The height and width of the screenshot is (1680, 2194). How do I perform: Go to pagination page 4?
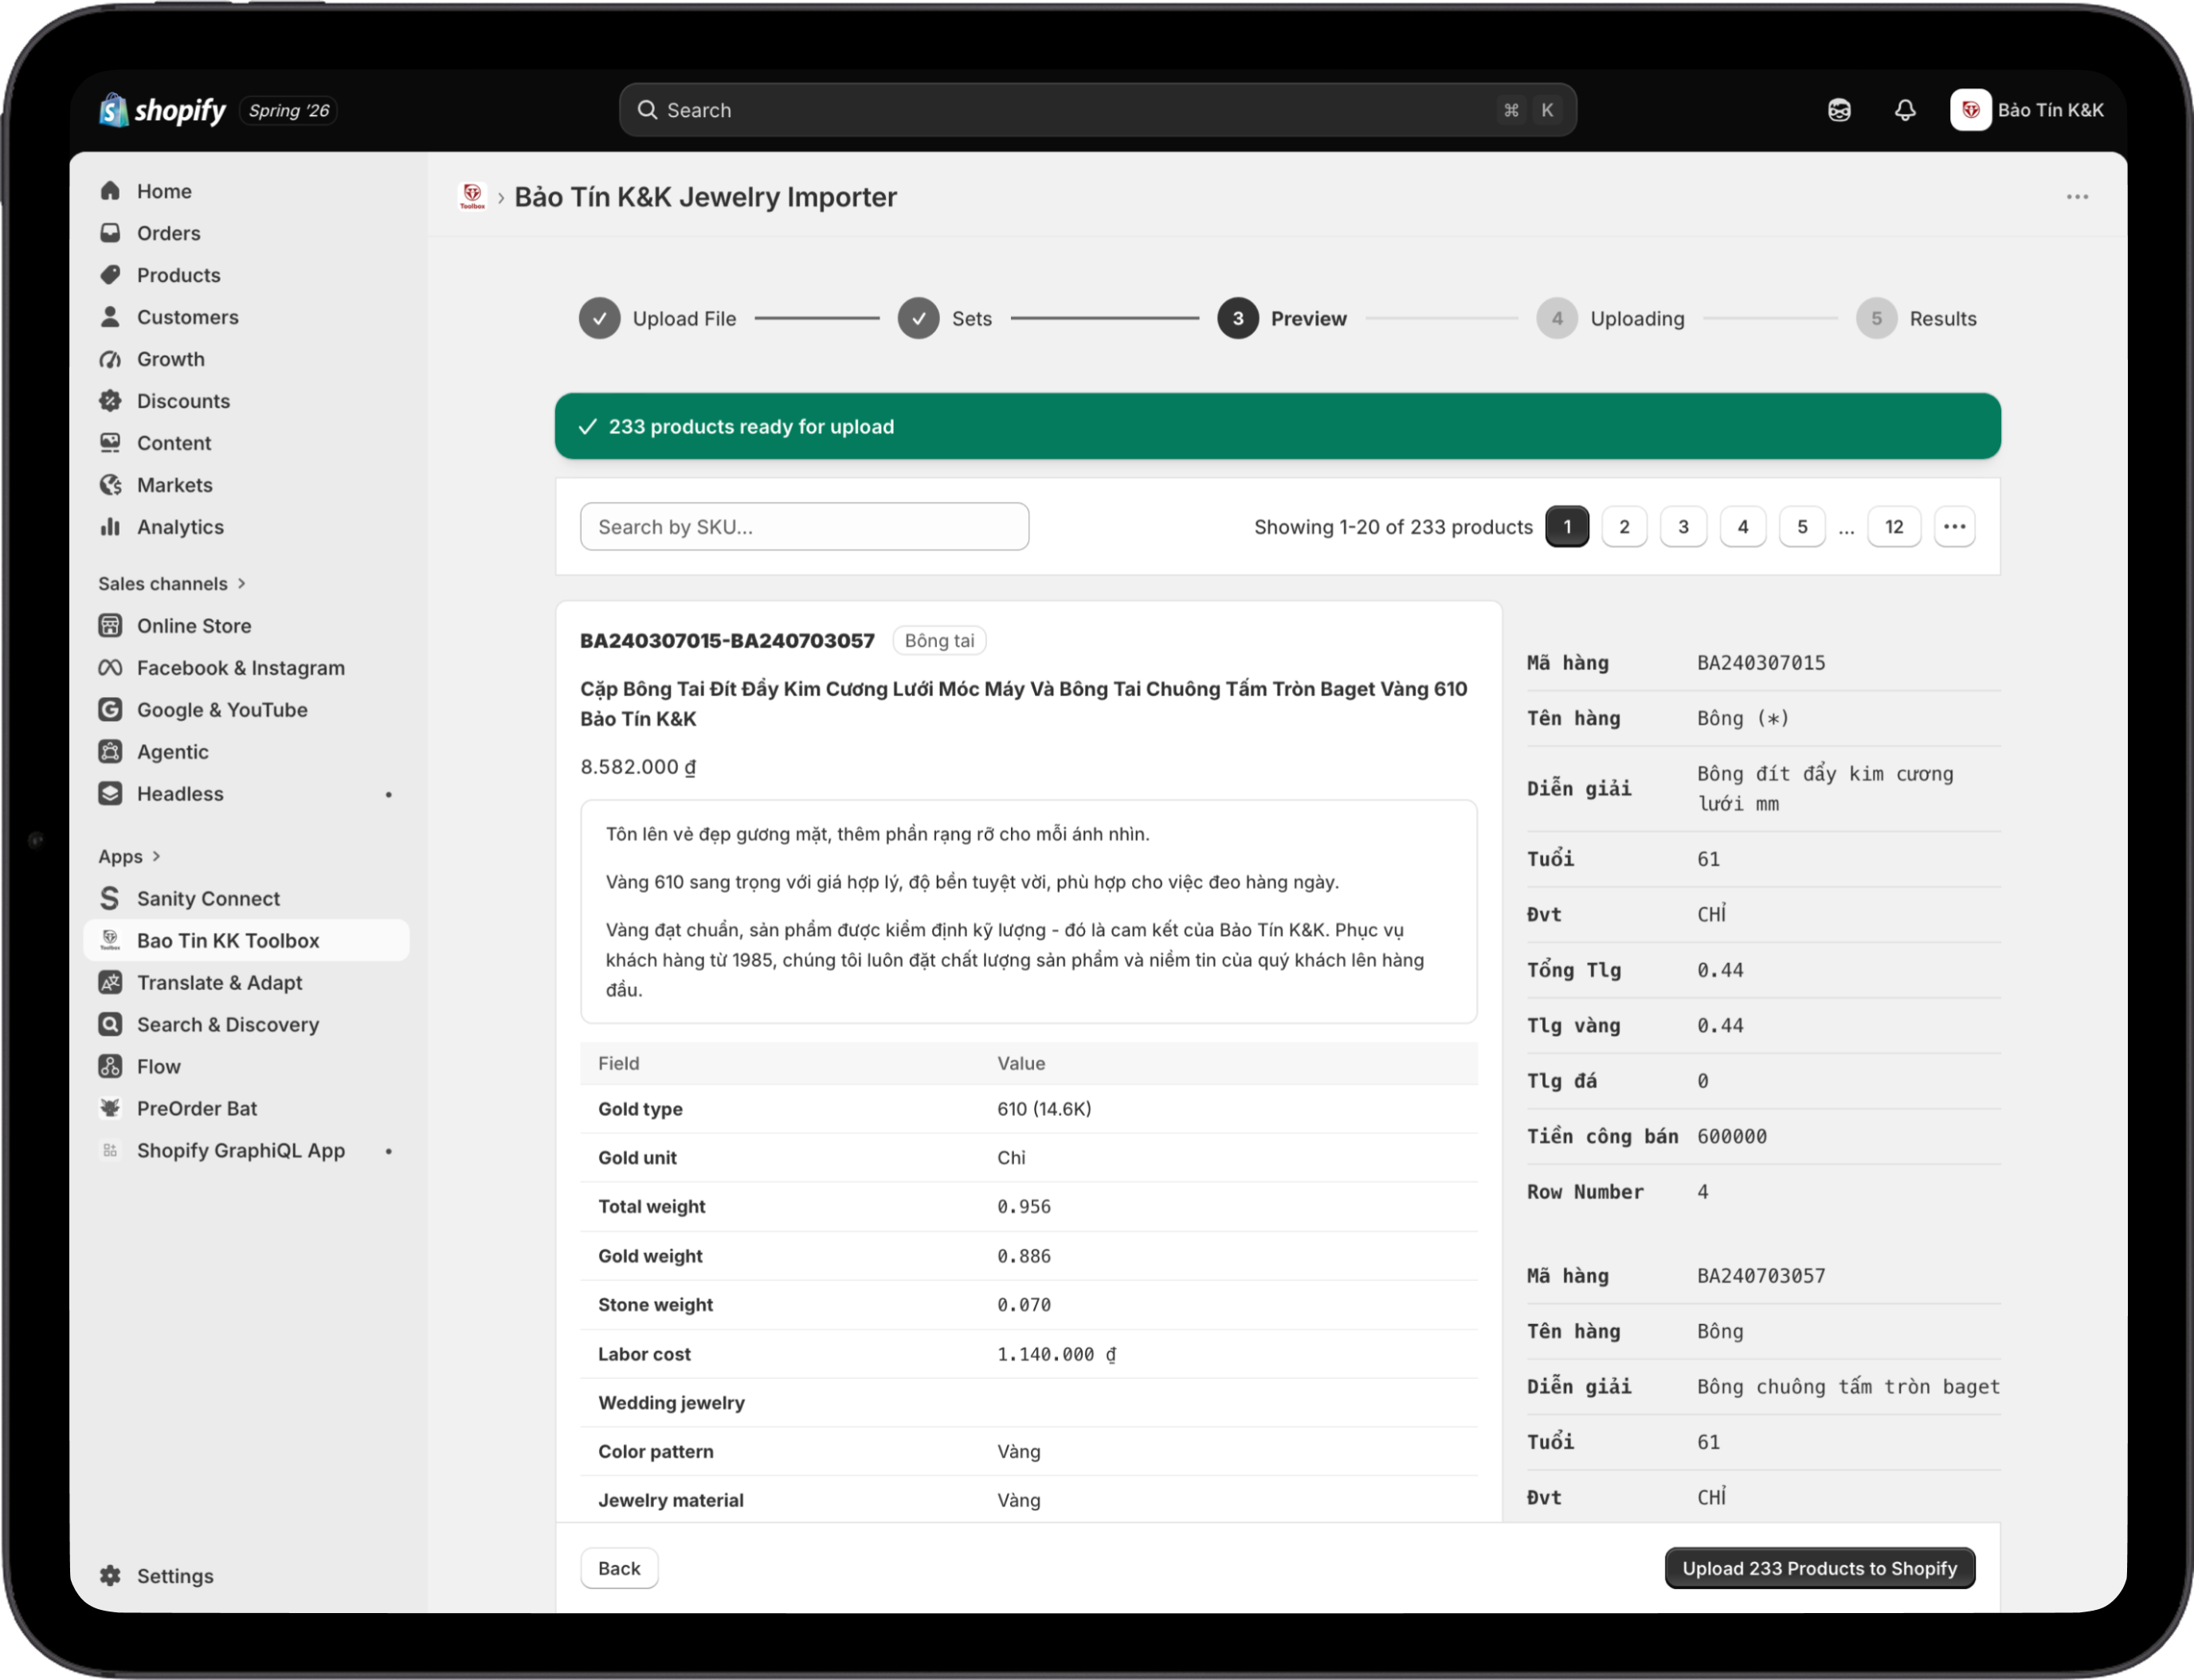click(1743, 527)
